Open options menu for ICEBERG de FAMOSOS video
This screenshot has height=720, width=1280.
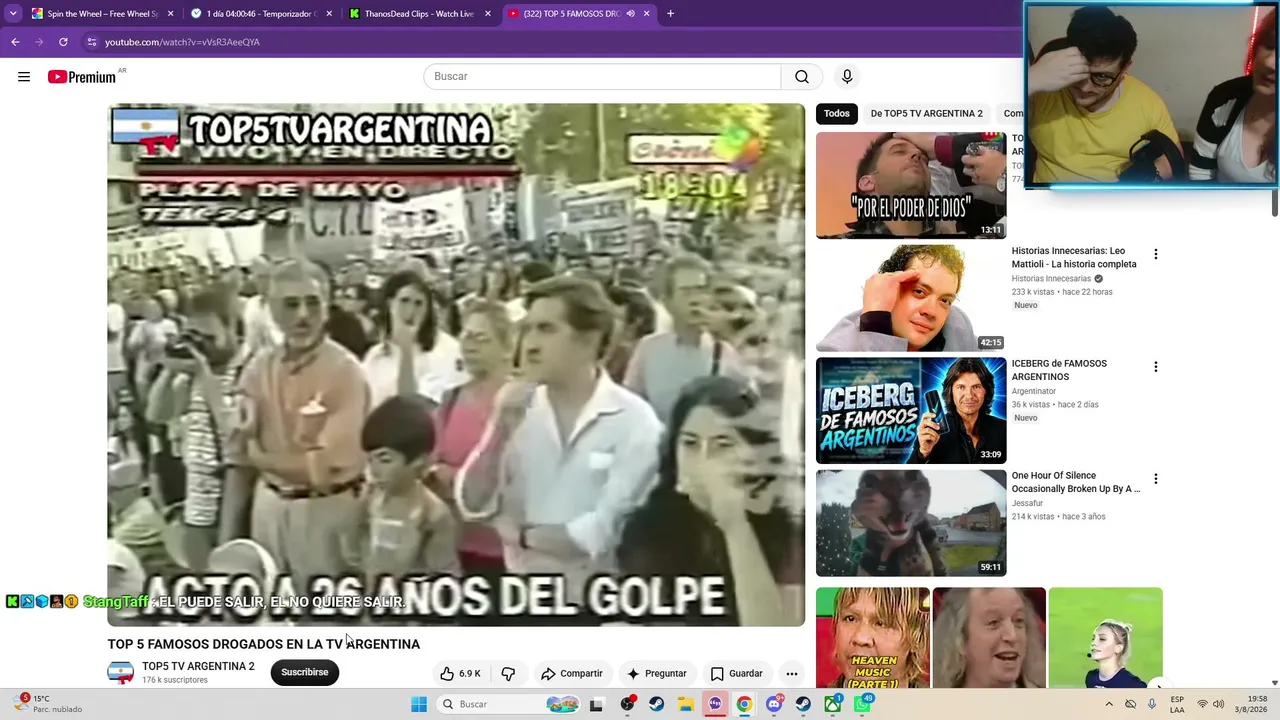coord(1156,367)
